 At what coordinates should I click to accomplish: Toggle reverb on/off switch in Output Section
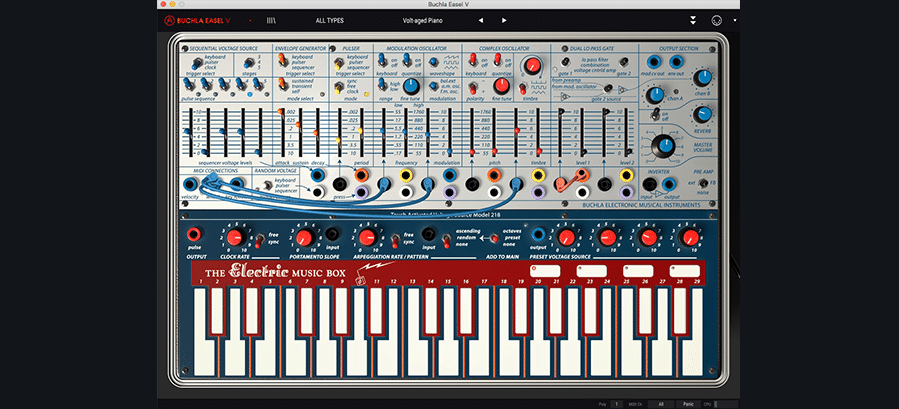(654, 114)
